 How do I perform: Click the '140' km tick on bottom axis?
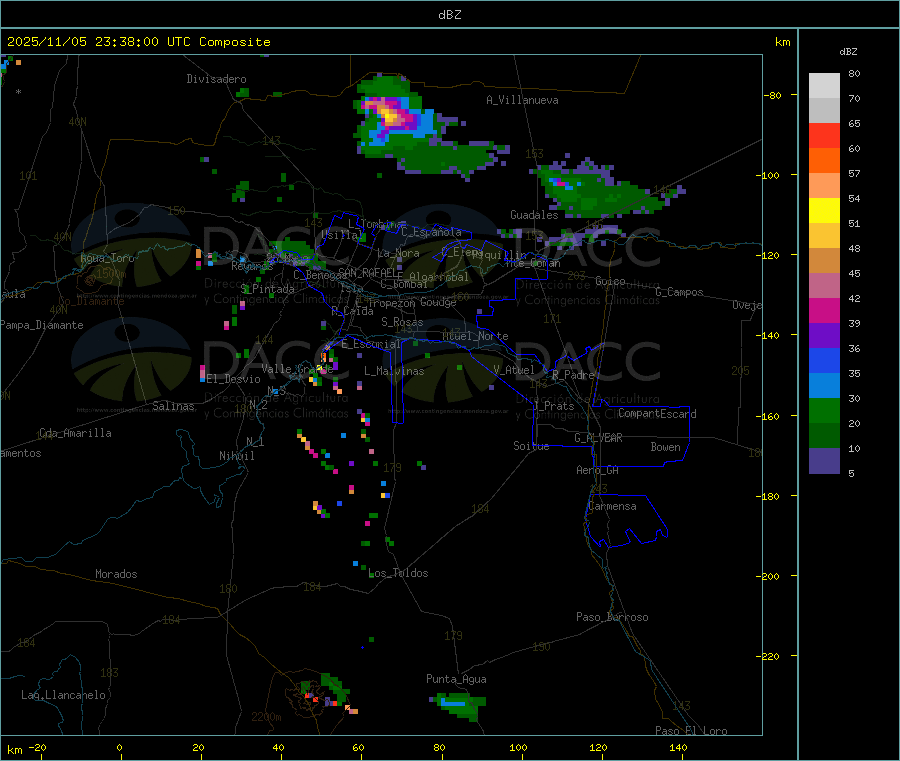pos(678,747)
